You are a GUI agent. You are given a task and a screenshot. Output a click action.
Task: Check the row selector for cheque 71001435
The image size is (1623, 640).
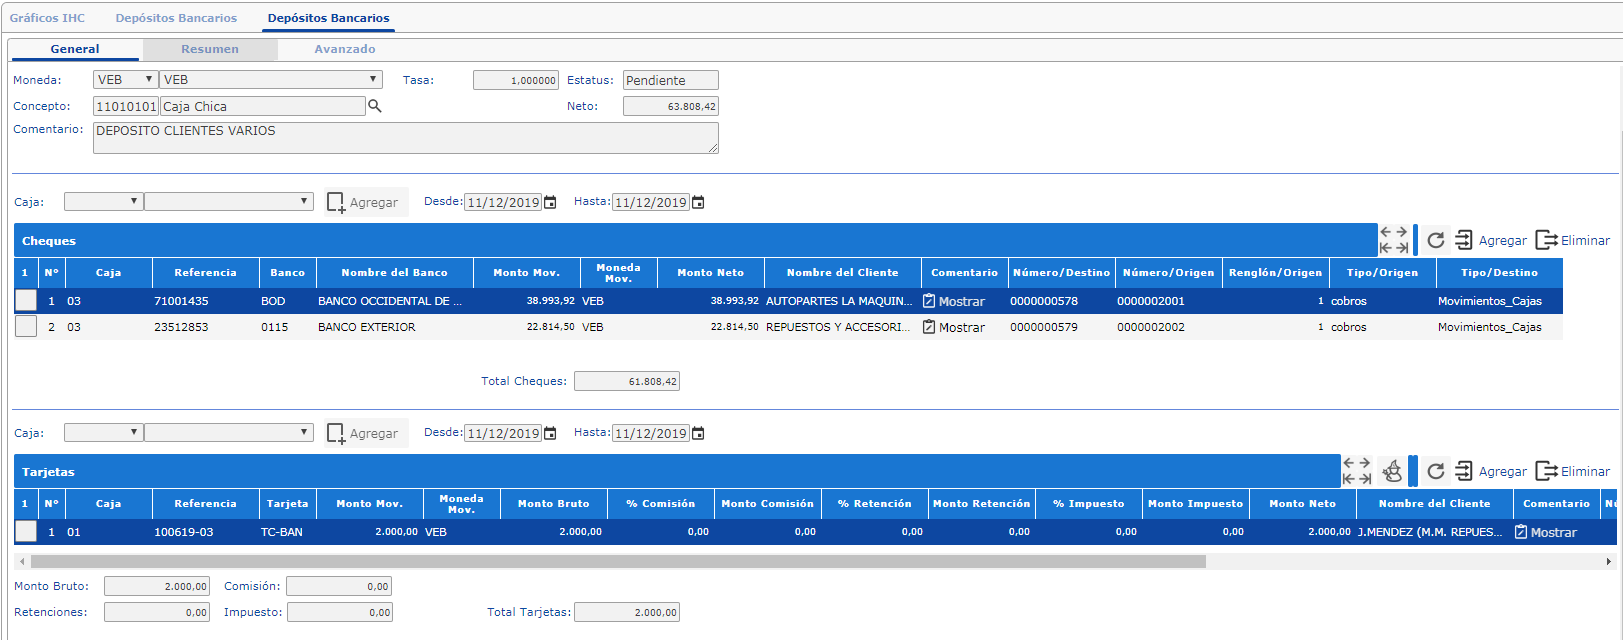click(x=26, y=300)
